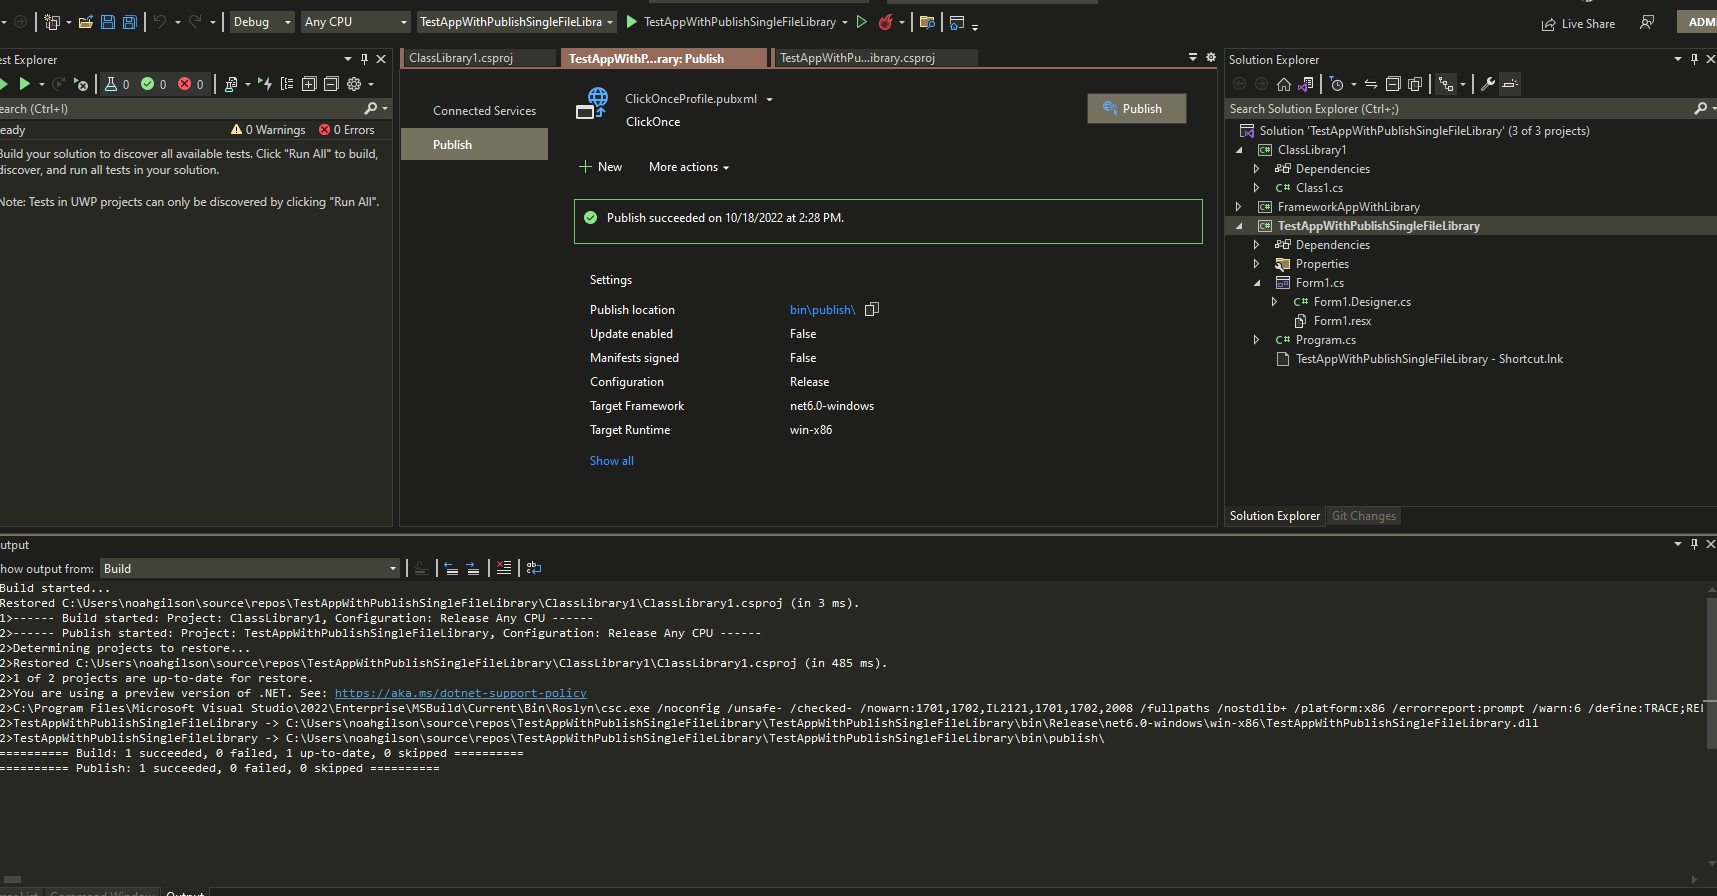The width and height of the screenshot is (1717, 896).
Task: Toggle Test Explorer pin auto-hide
Action: (x=364, y=59)
